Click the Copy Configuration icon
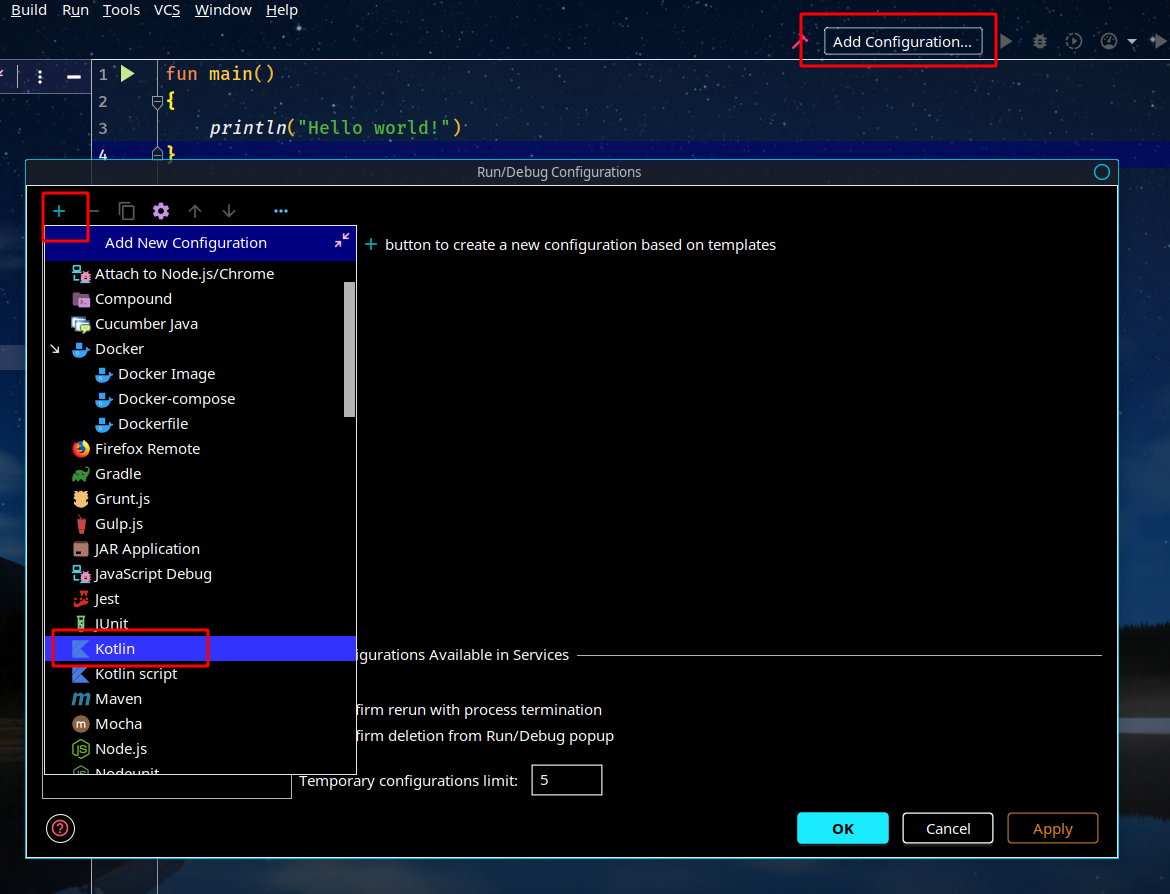This screenshot has height=894, width=1170. 127,211
